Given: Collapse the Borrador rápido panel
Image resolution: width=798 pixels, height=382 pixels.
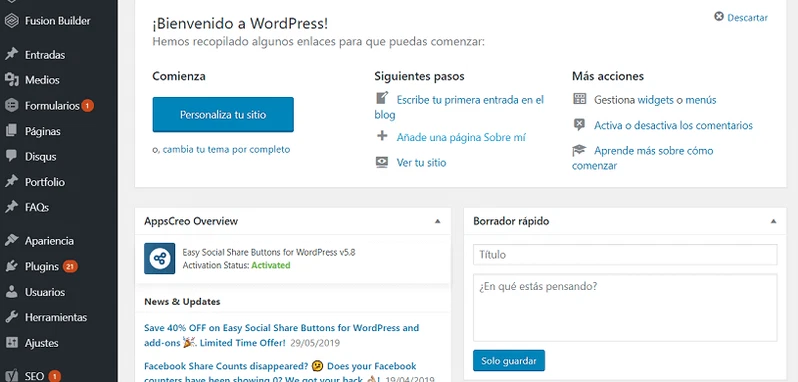Looking at the screenshot, I should pyautogui.click(x=773, y=221).
